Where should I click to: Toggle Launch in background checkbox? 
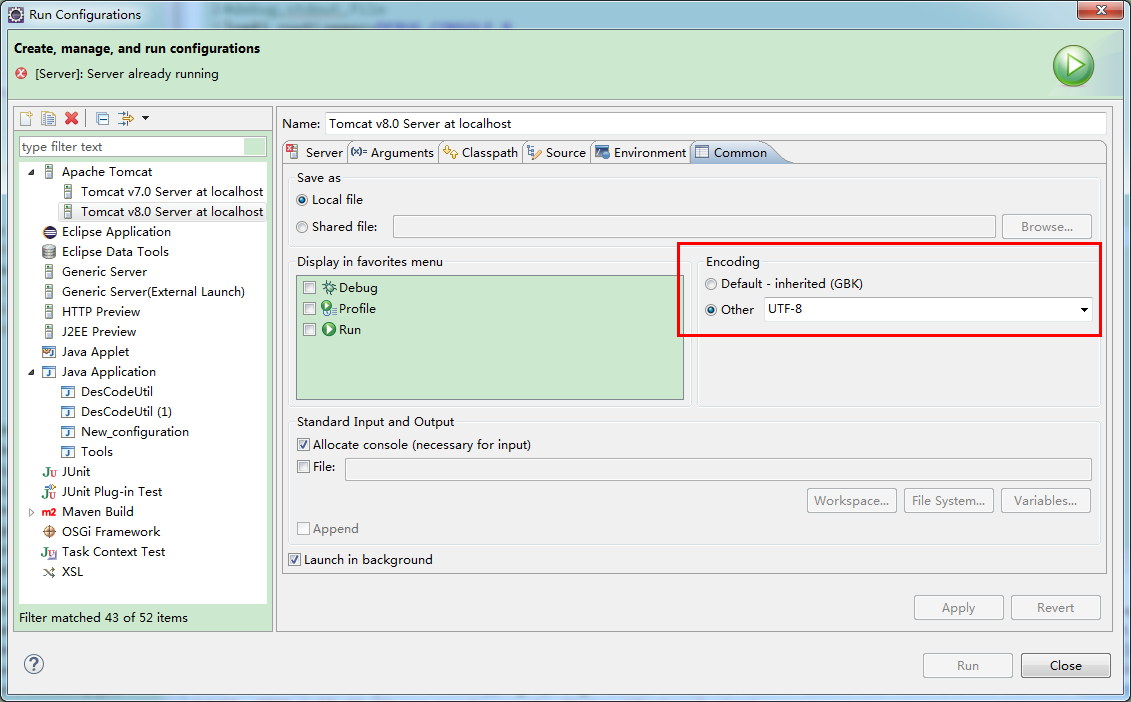pos(294,559)
